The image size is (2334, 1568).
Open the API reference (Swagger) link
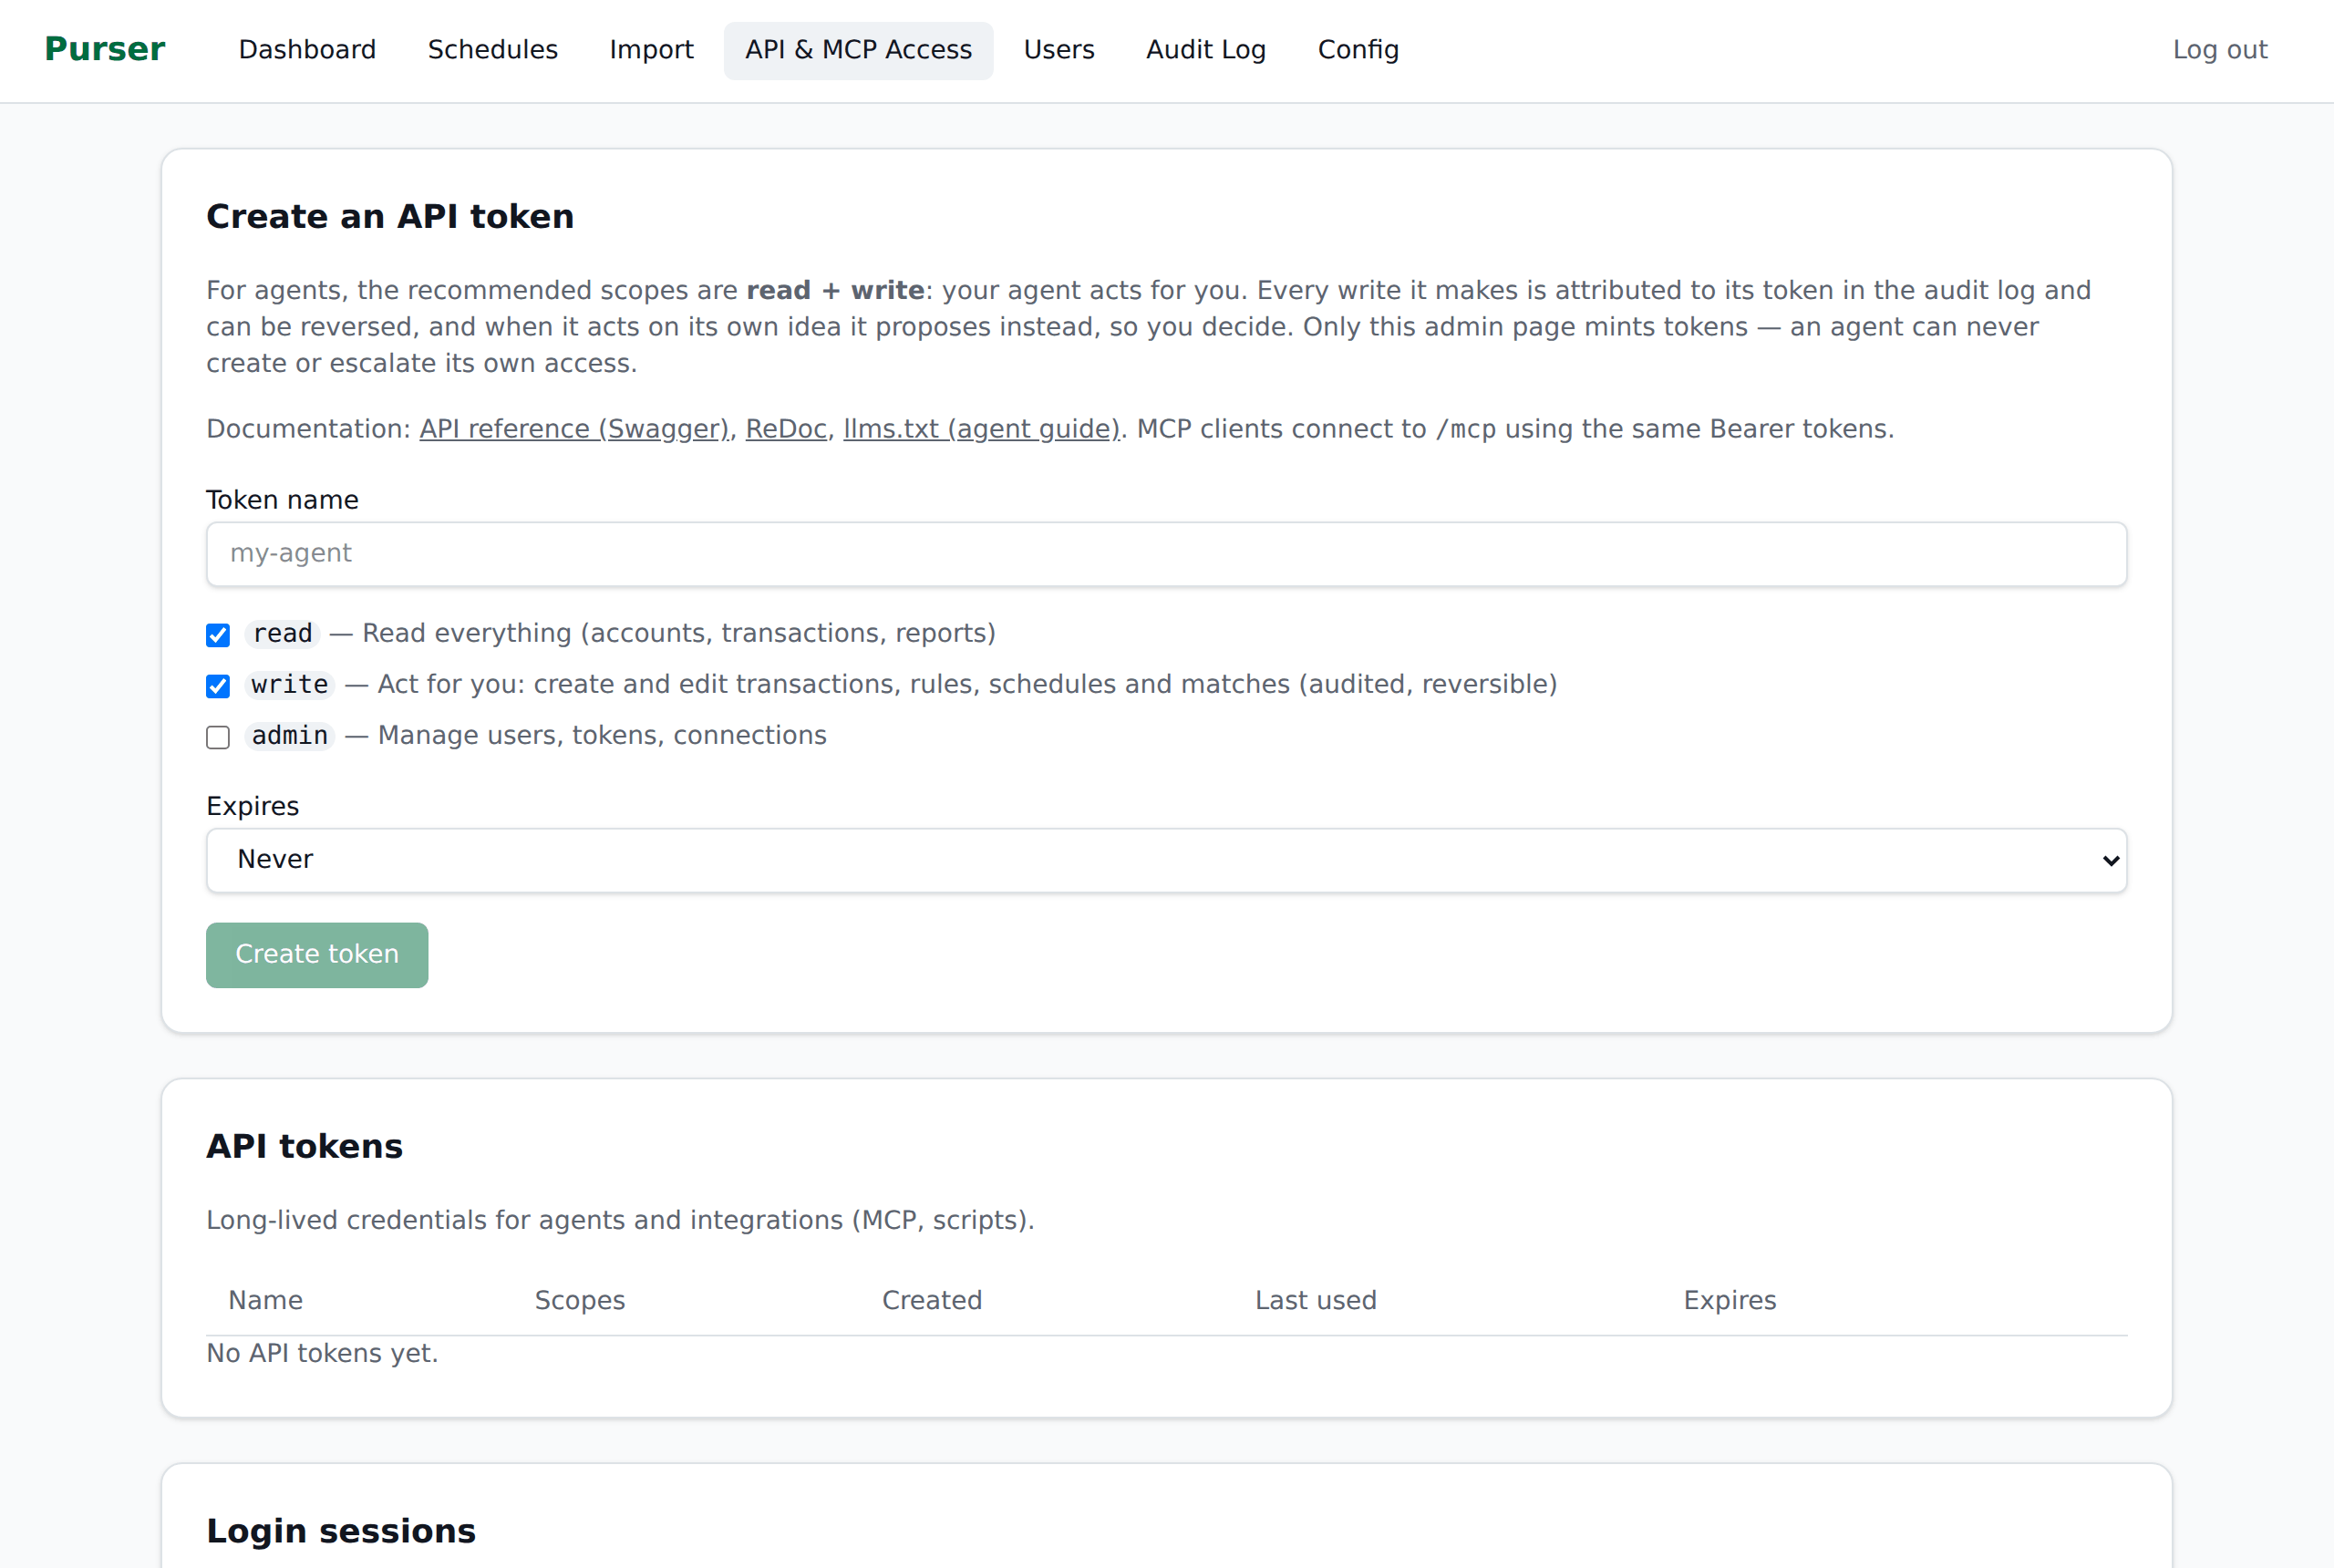(x=574, y=429)
